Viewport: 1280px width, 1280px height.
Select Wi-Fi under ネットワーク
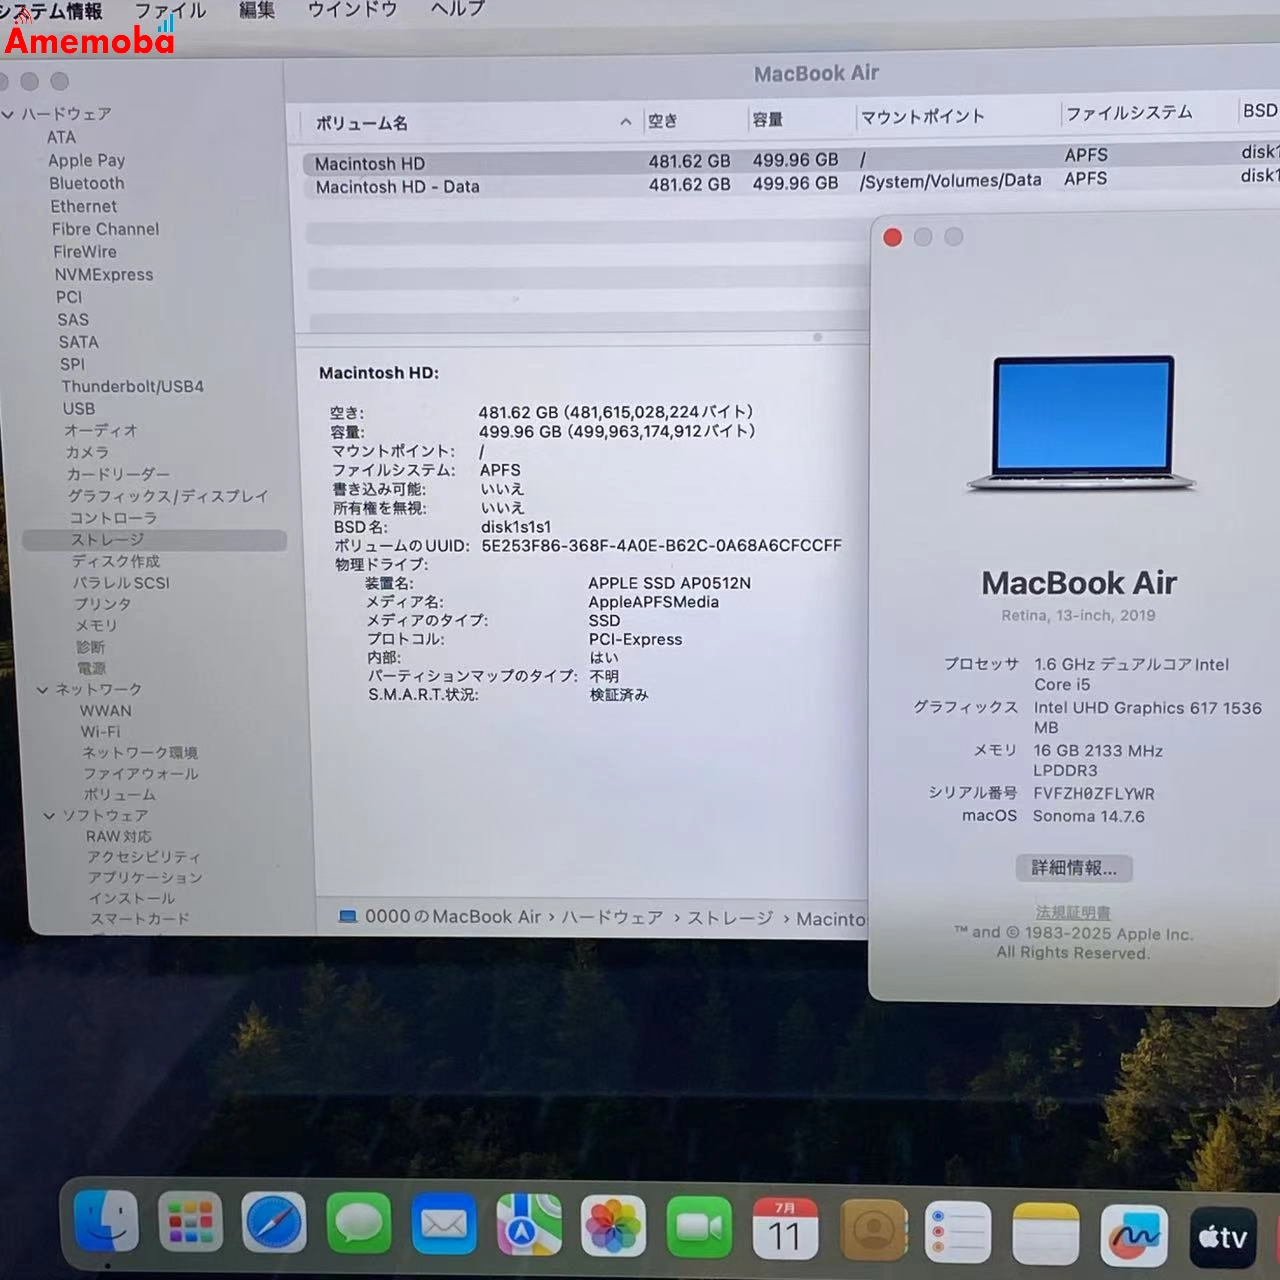(100, 731)
